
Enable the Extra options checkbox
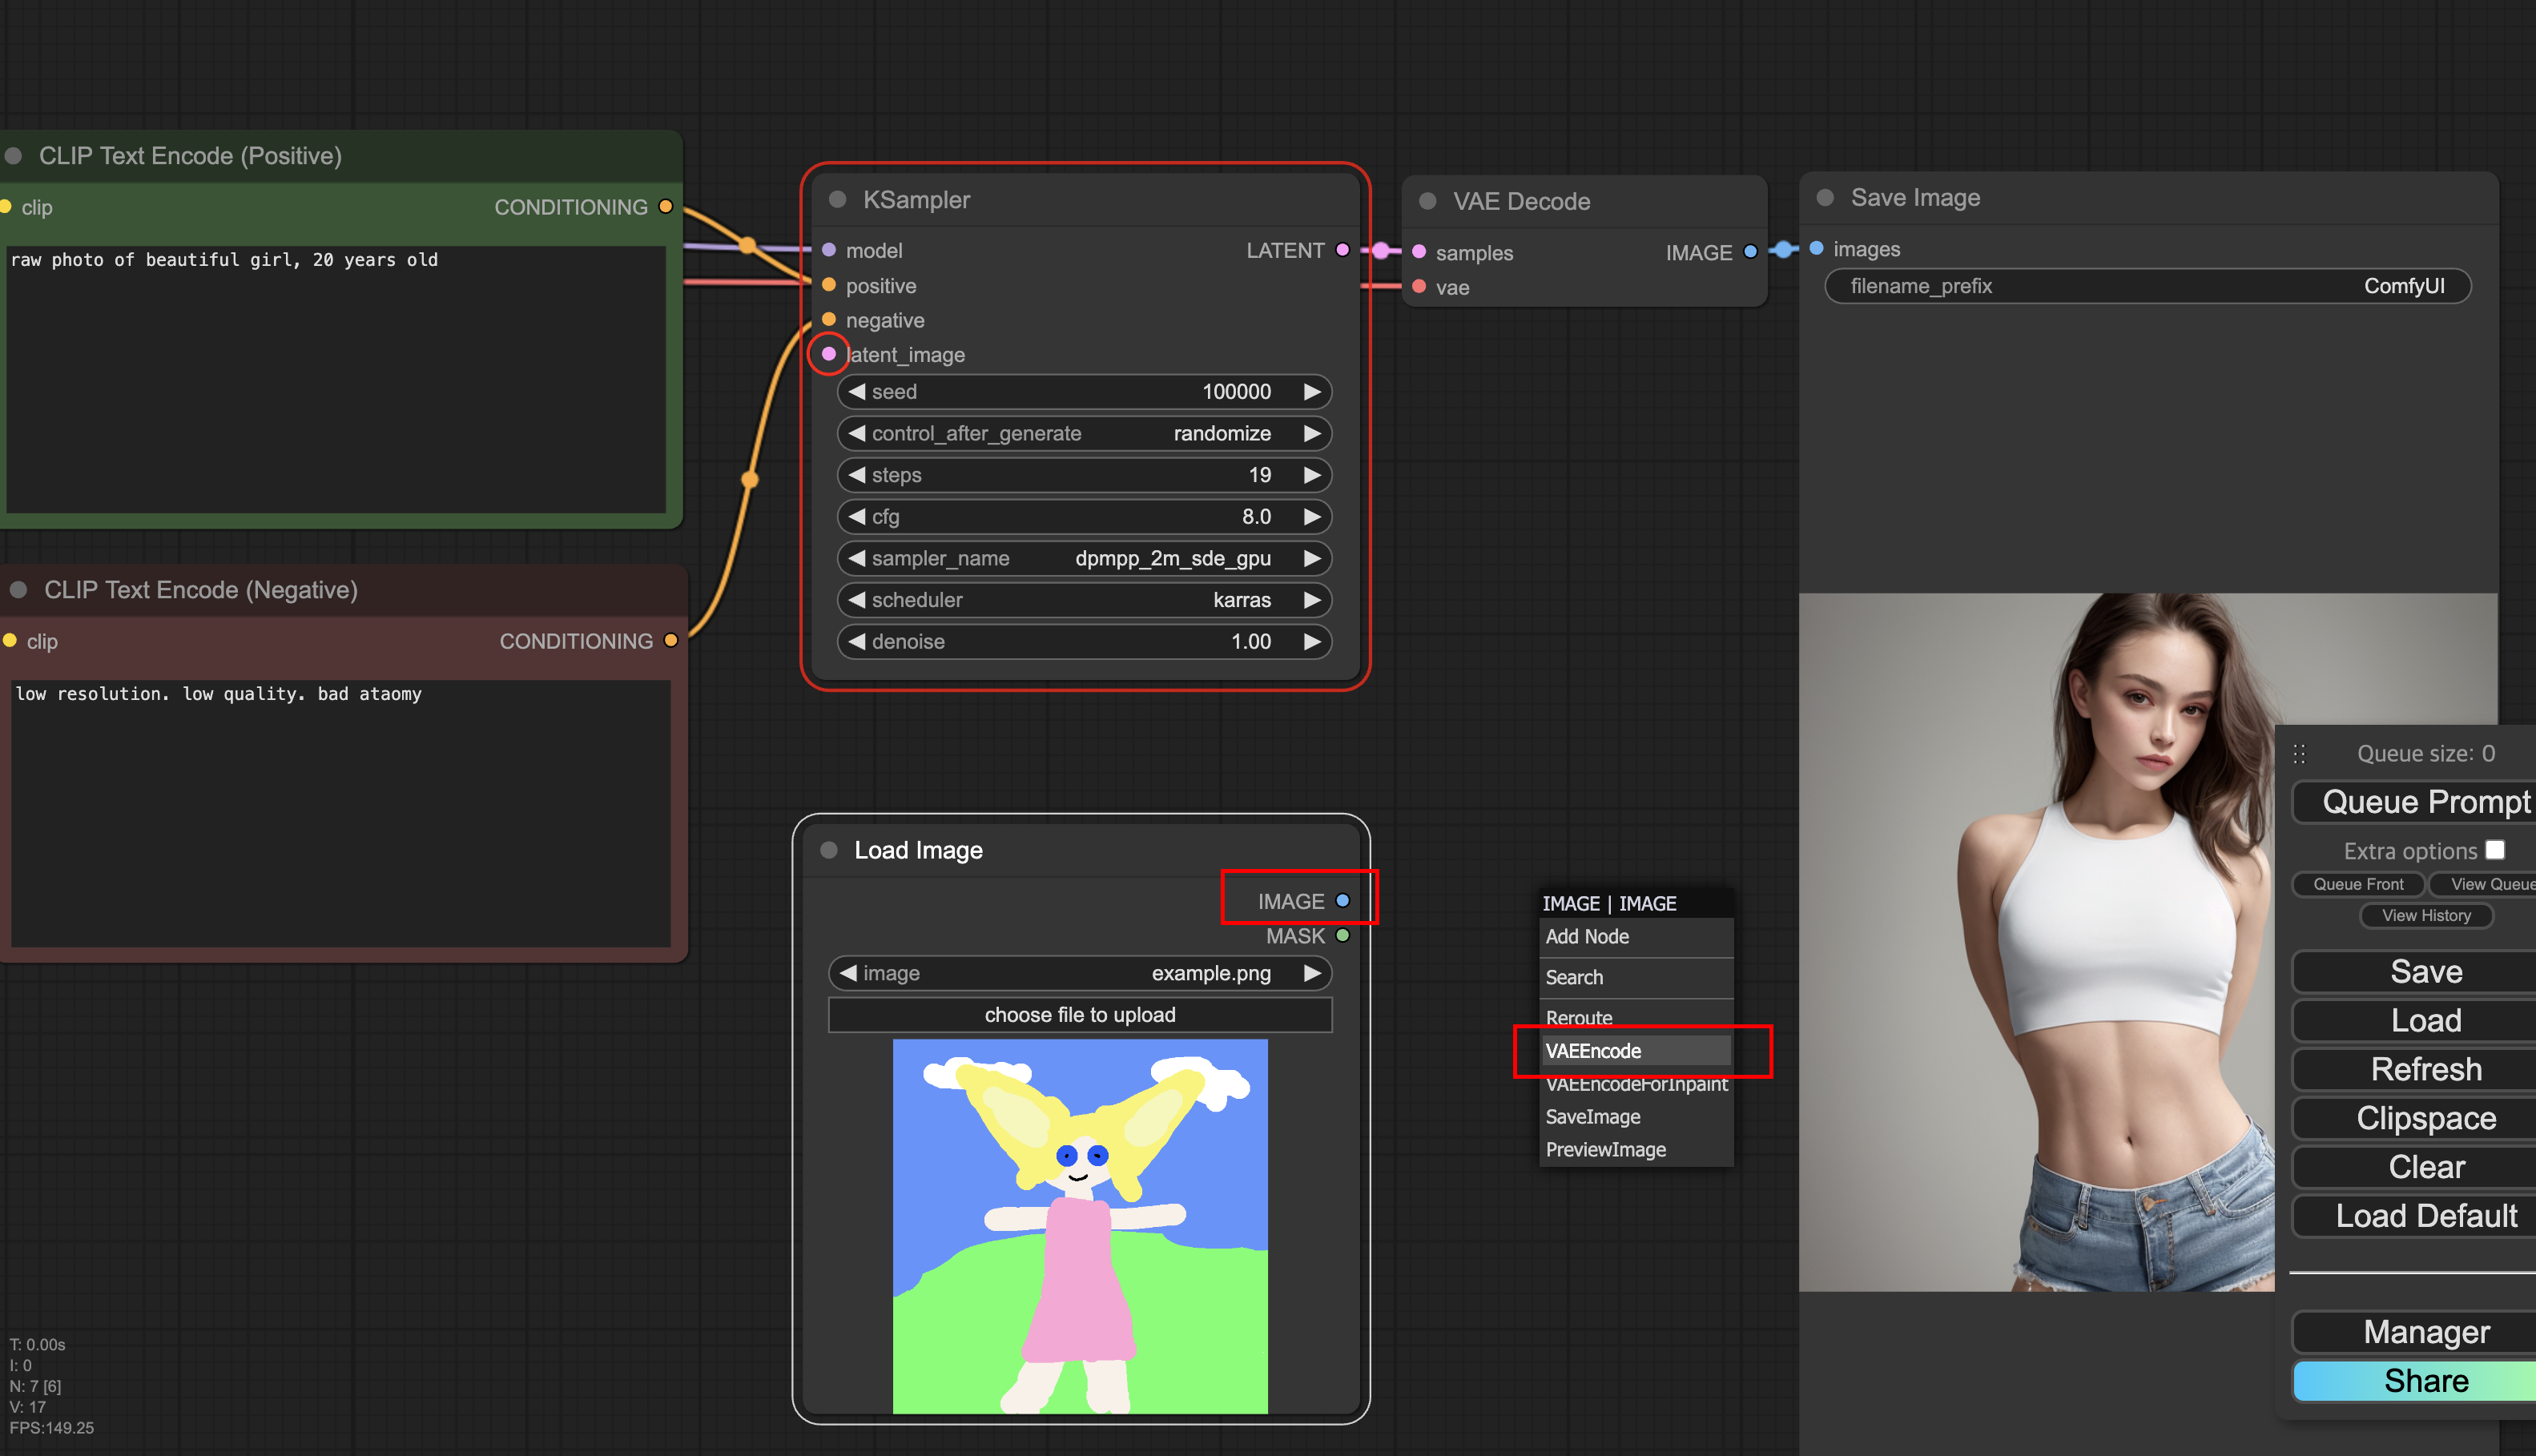2494,850
